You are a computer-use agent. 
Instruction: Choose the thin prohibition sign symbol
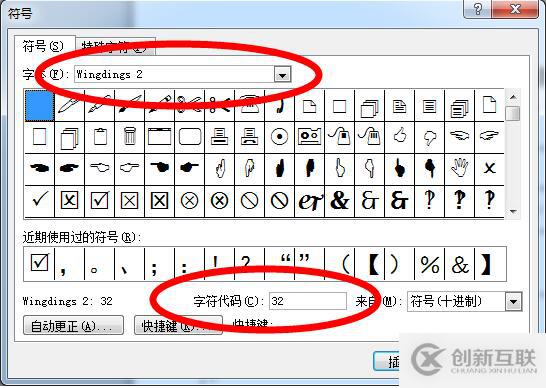click(x=249, y=201)
